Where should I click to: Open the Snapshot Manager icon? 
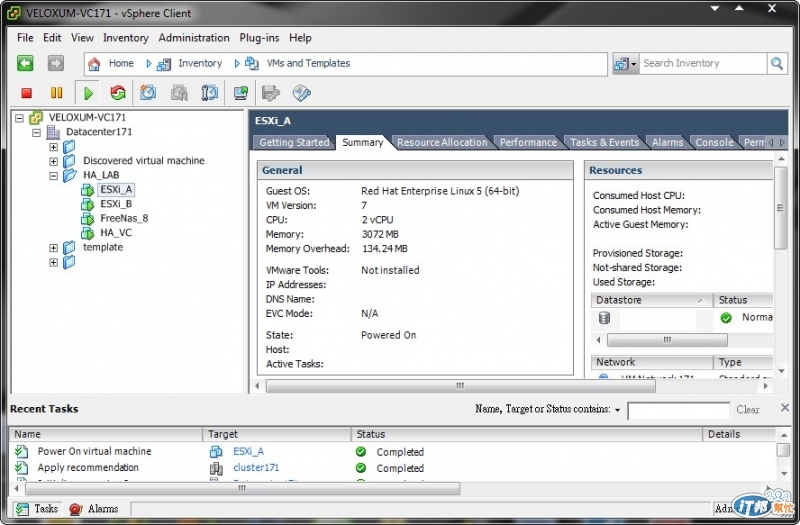point(209,93)
